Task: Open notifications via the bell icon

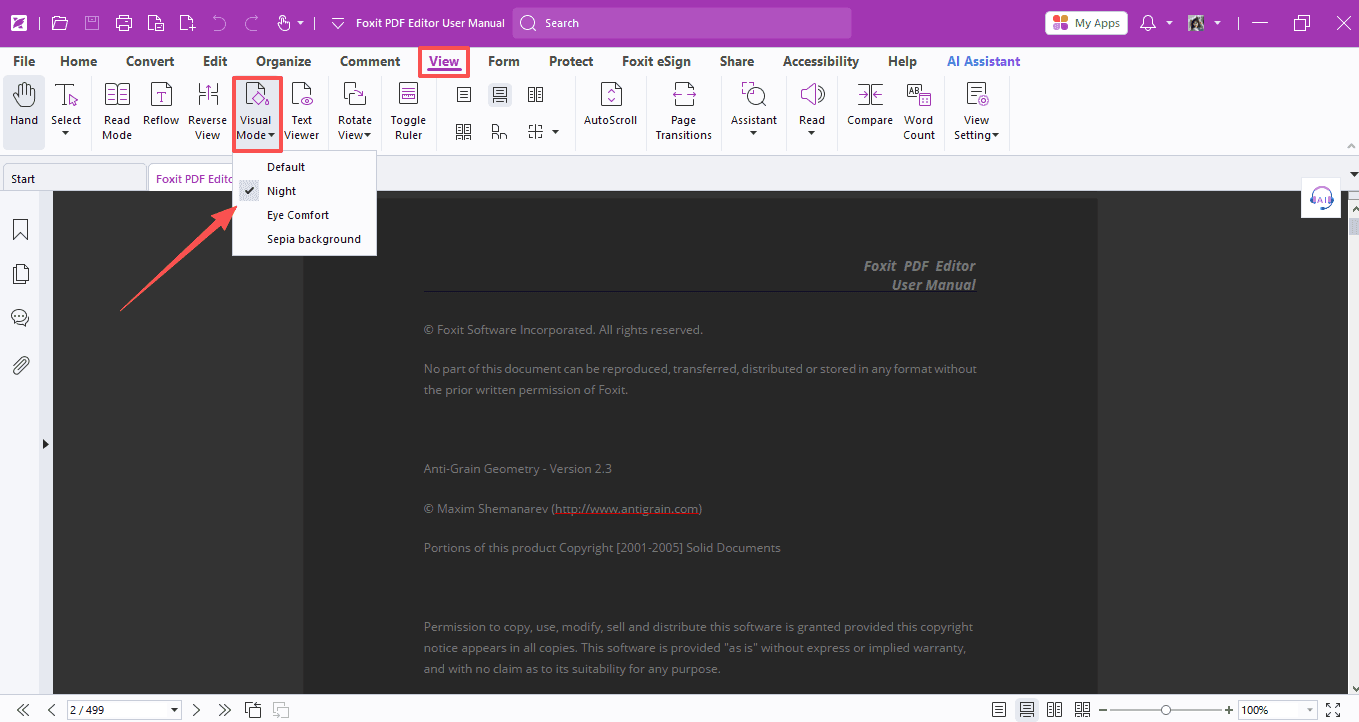Action: coord(1148,23)
